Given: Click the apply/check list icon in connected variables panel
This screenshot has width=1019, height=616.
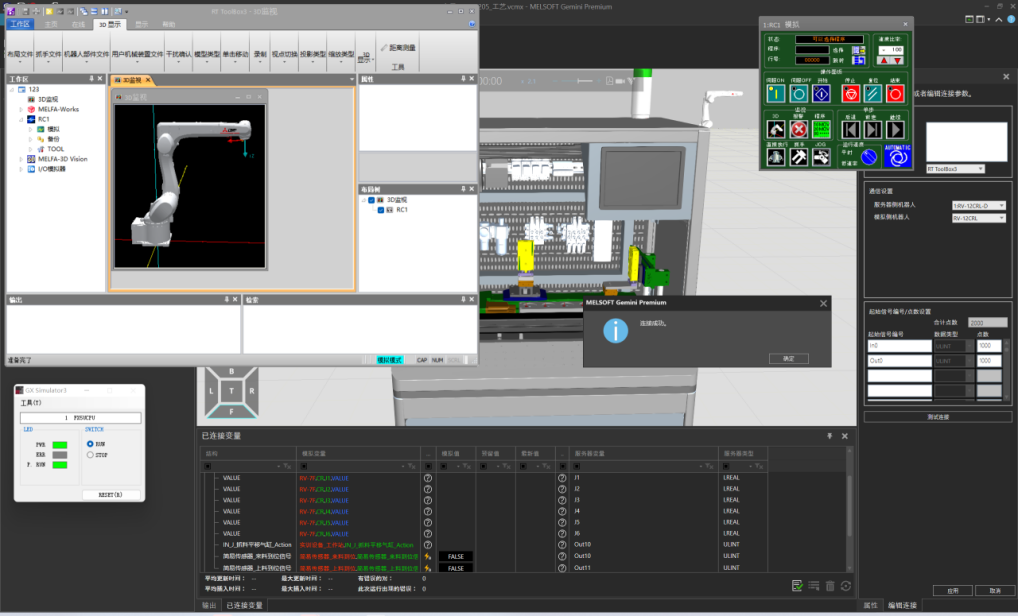Looking at the screenshot, I should pyautogui.click(x=797, y=586).
